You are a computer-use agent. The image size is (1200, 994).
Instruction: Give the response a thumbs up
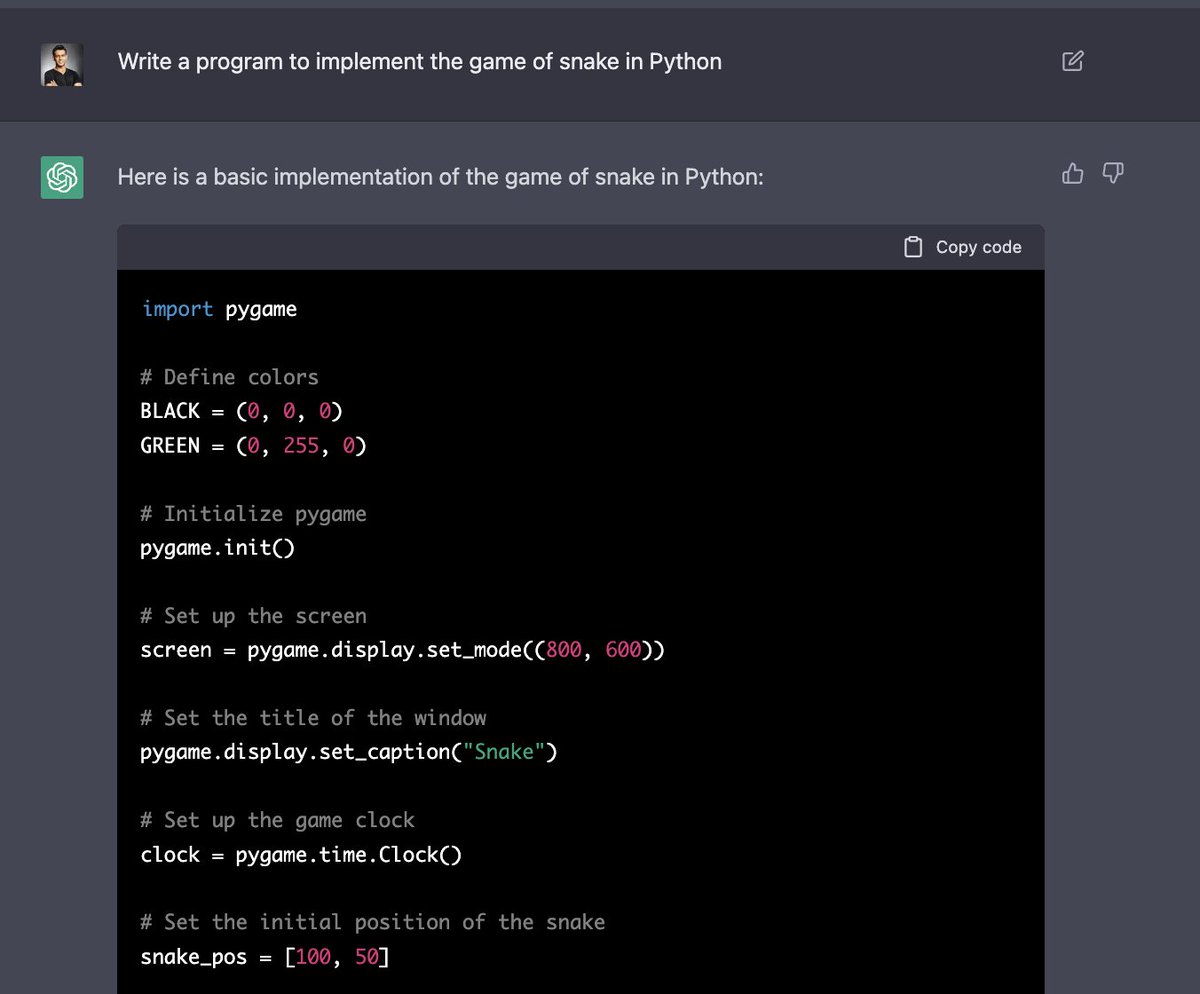[1072, 173]
